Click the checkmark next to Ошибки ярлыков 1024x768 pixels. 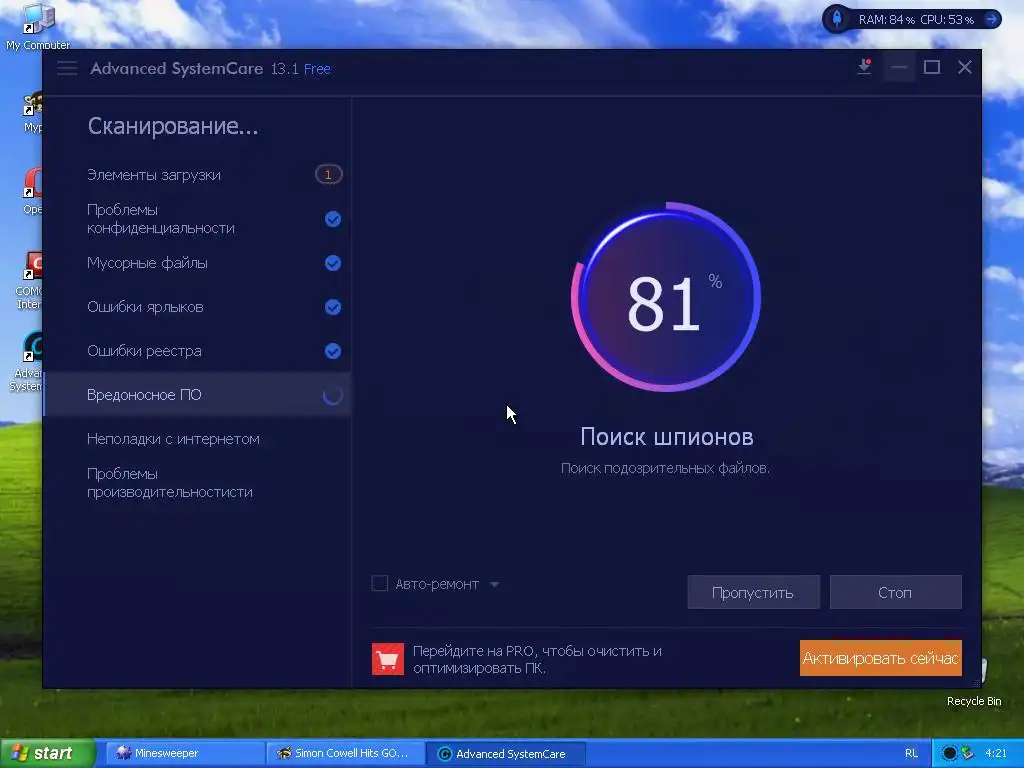(x=333, y=307)
